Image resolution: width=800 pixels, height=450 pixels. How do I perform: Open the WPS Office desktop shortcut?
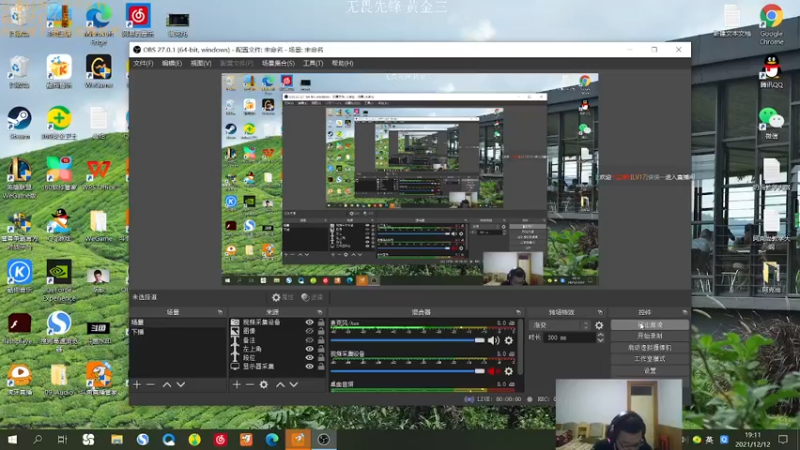[x=98, y=174]
